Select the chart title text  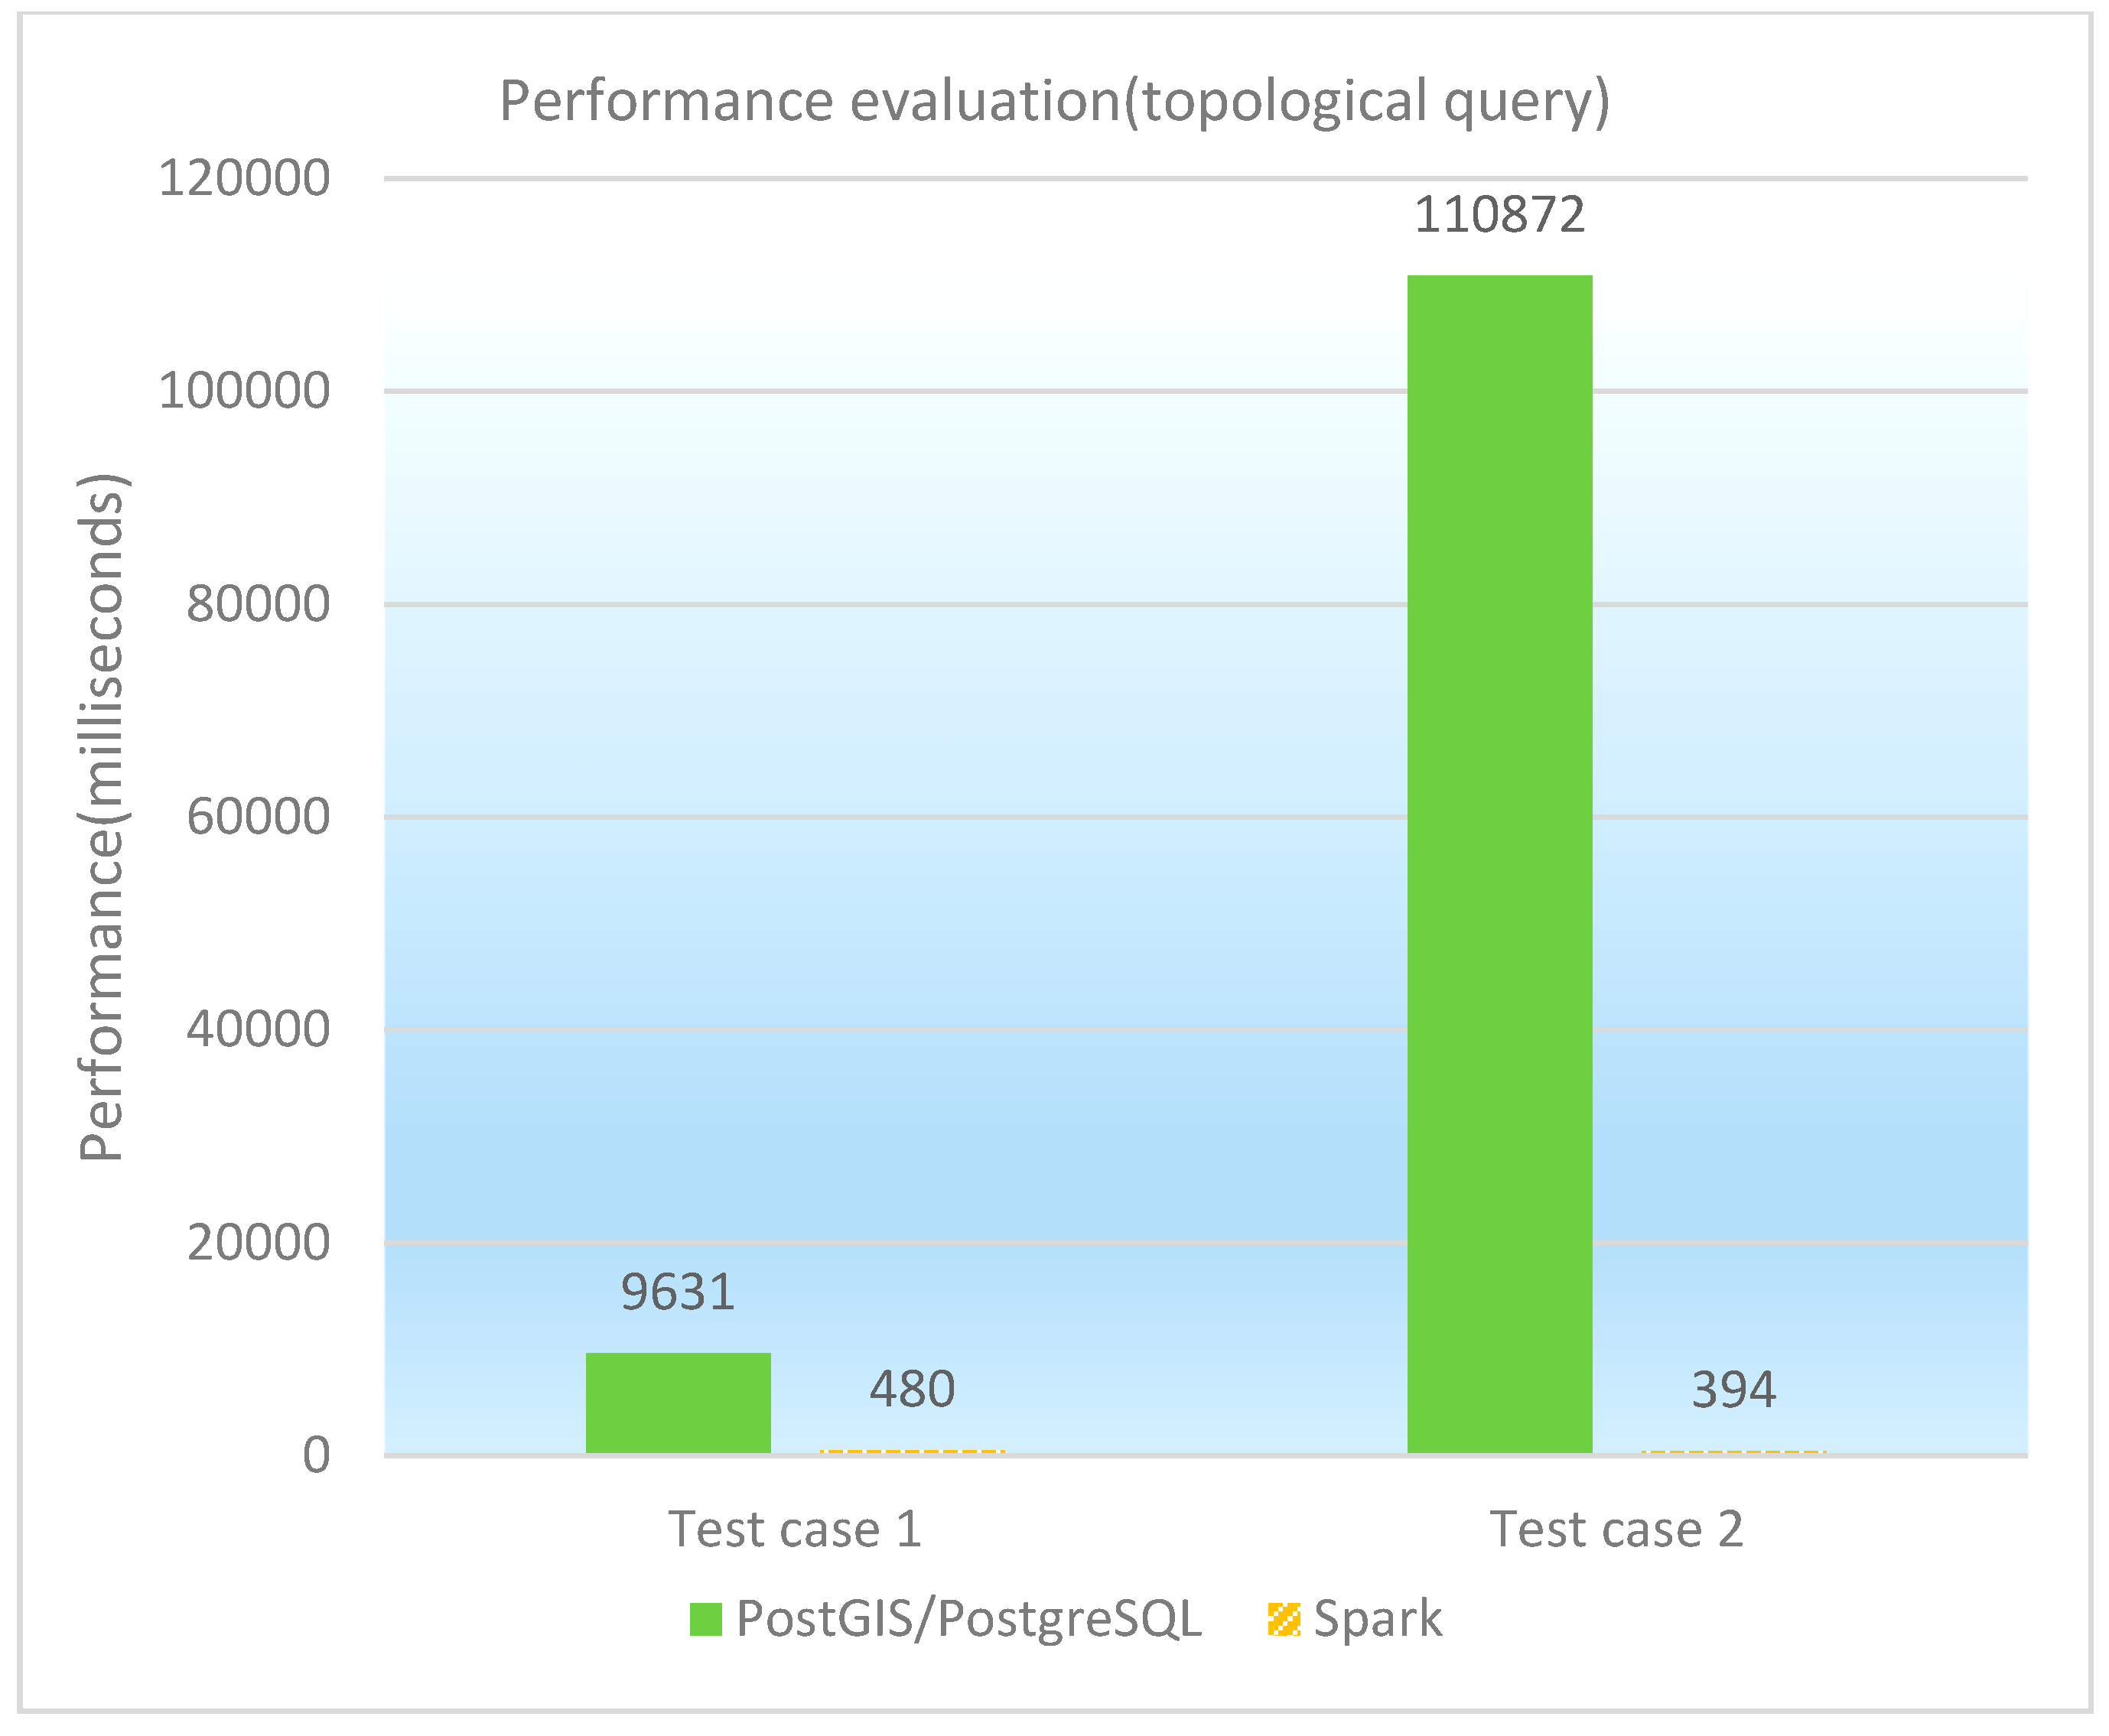[x=1054, y=102]
